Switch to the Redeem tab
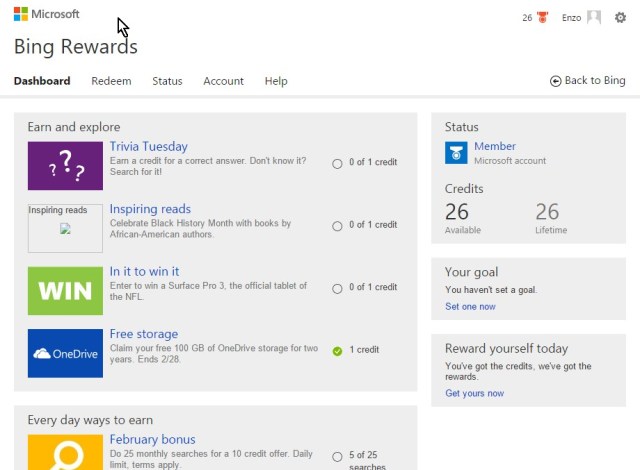Screen dimensions: 640x470 (111, 81)
